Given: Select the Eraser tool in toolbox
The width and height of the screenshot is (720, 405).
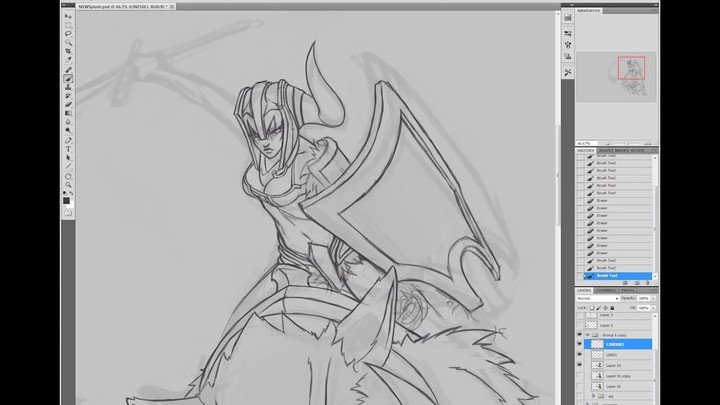Looking at the screenshot, I should [x=68, y=105].
